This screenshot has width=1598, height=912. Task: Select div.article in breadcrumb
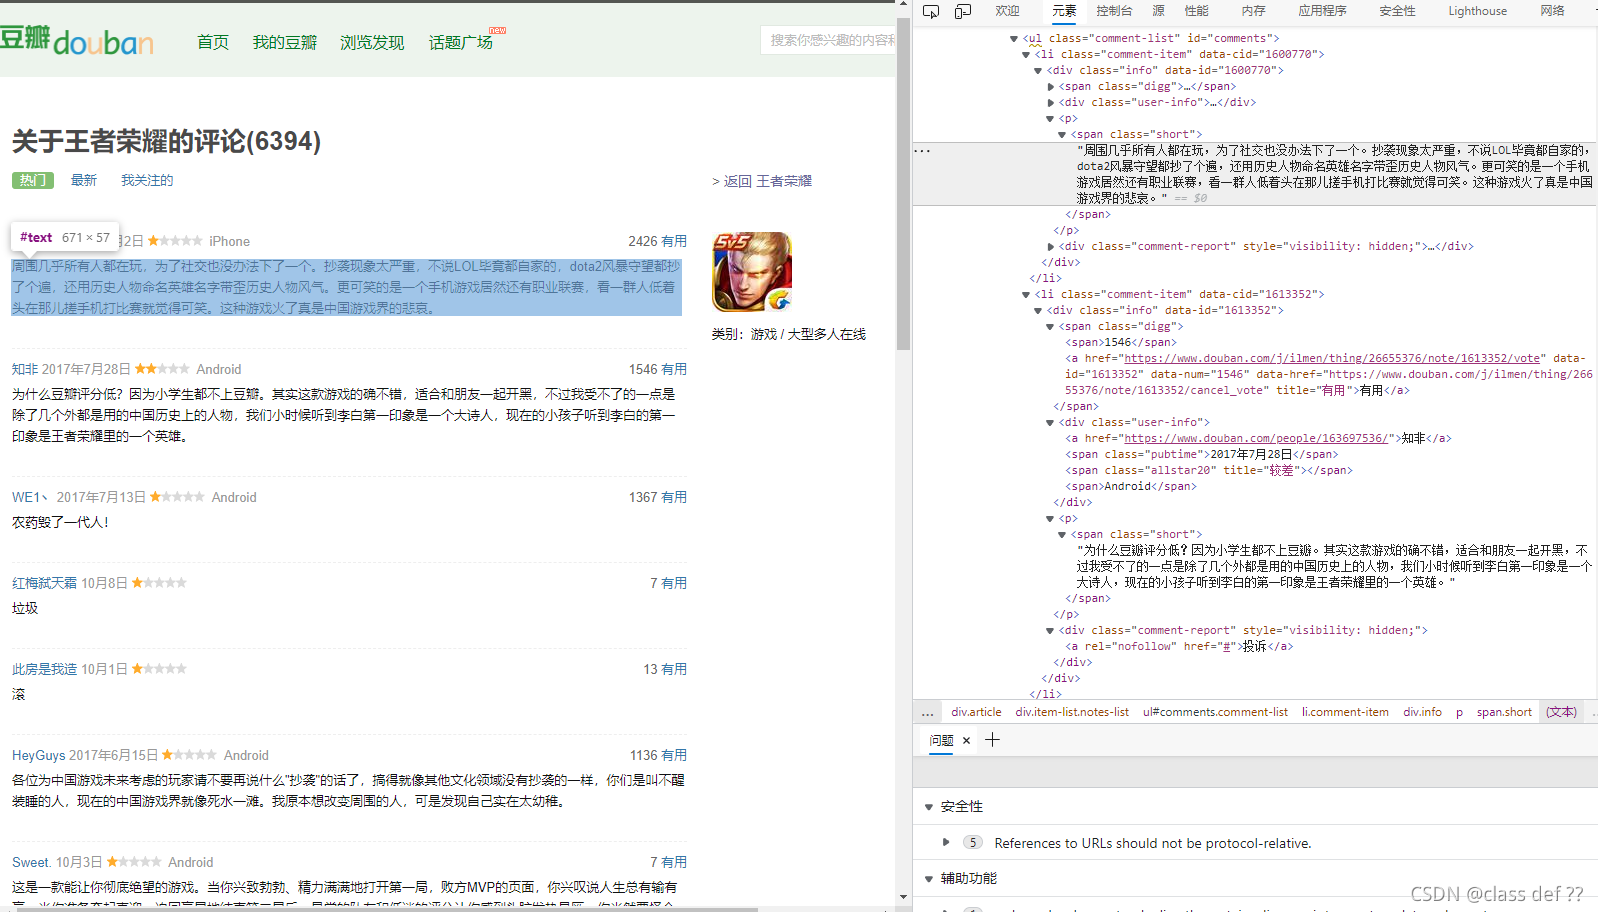click(x=976, y=713)
